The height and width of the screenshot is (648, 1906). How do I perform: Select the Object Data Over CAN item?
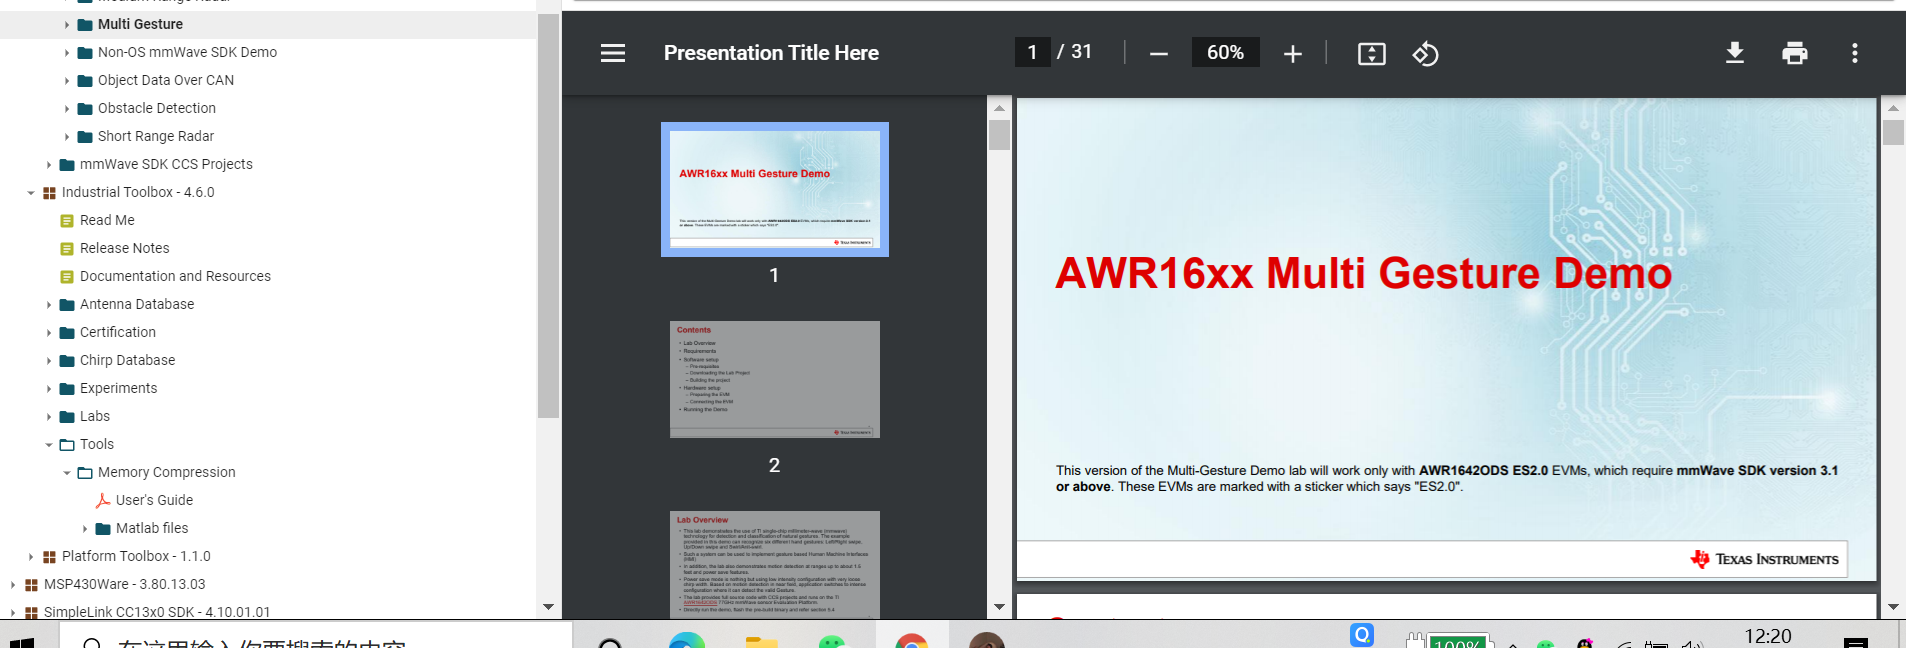pyautogui.click(x=166, y=80)
